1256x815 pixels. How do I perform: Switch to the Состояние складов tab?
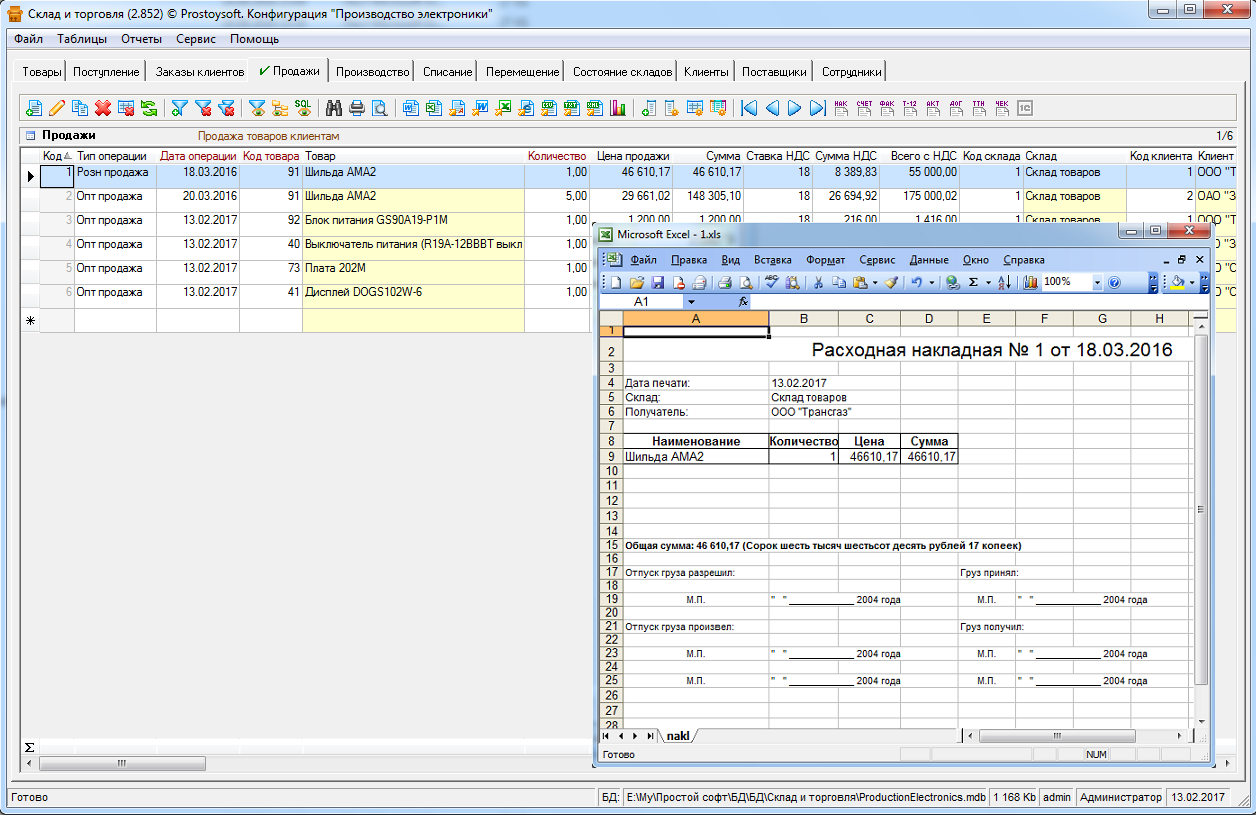621,72
